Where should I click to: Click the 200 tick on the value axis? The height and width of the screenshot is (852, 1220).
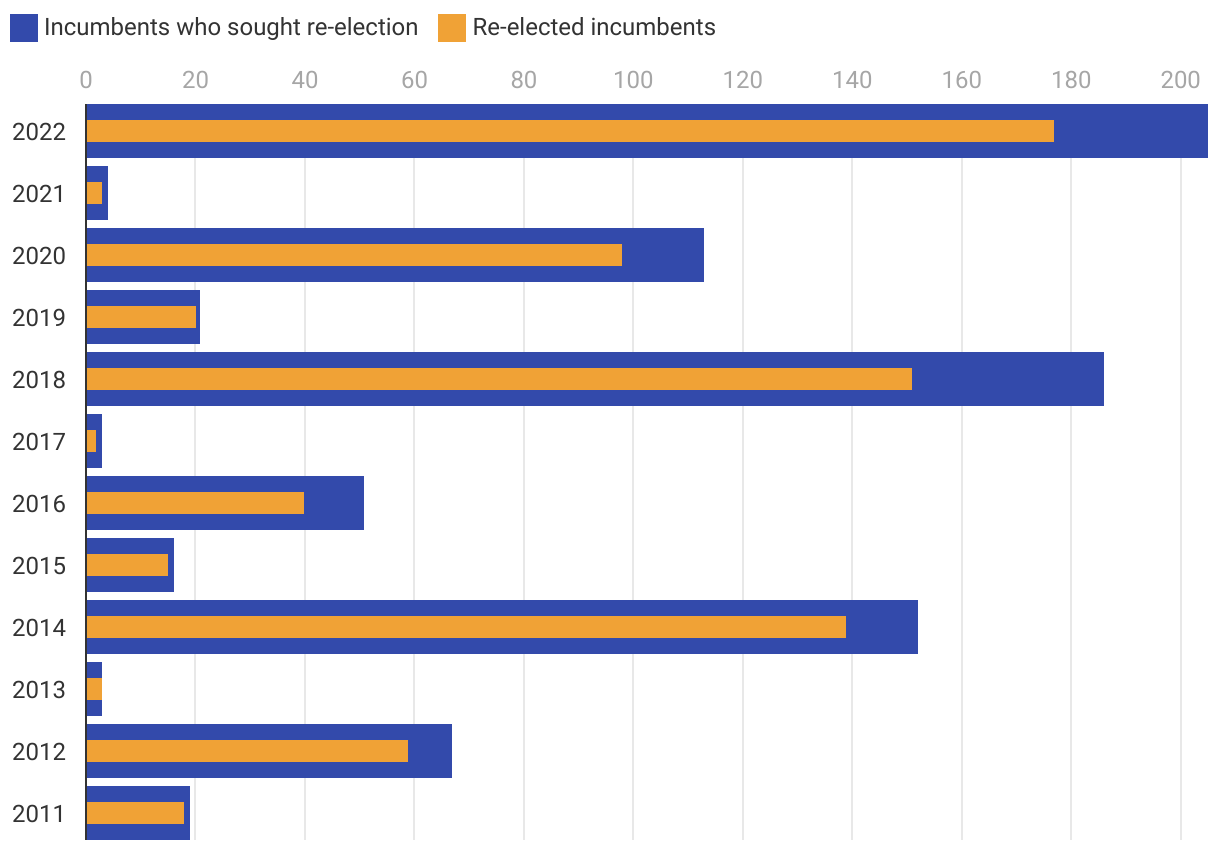(1180, 80)
